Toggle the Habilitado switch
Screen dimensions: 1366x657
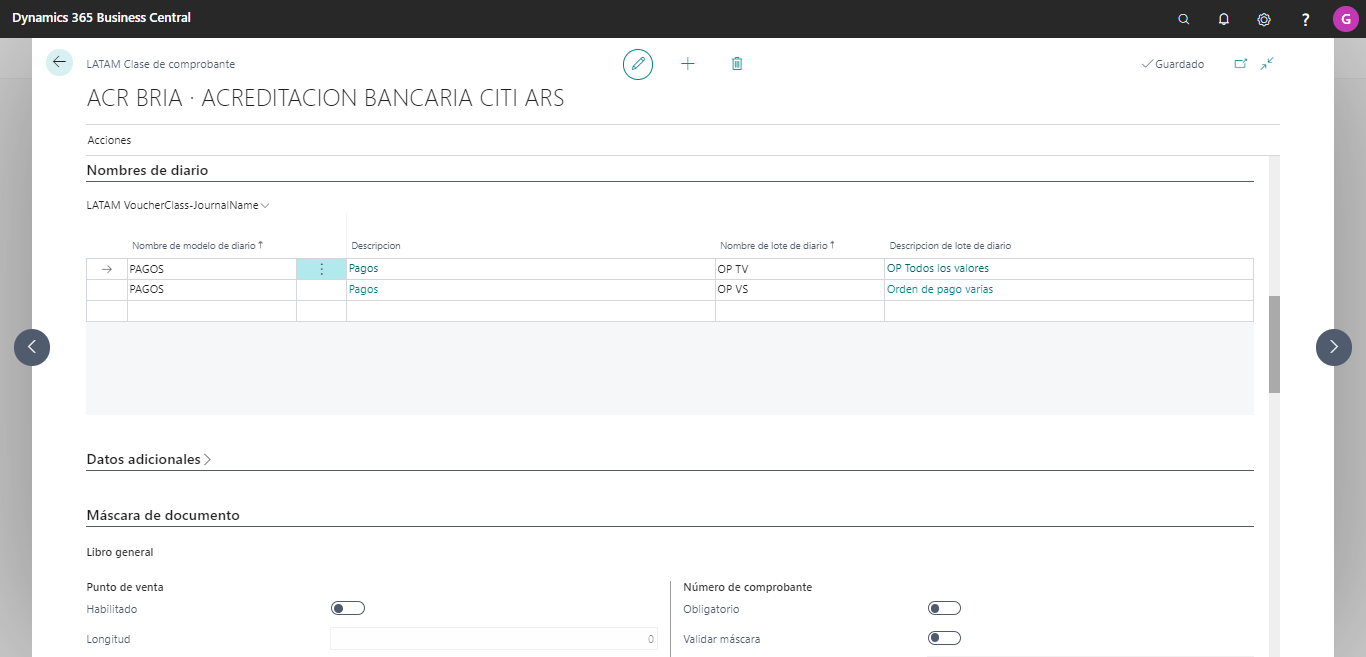coord(348,608)
